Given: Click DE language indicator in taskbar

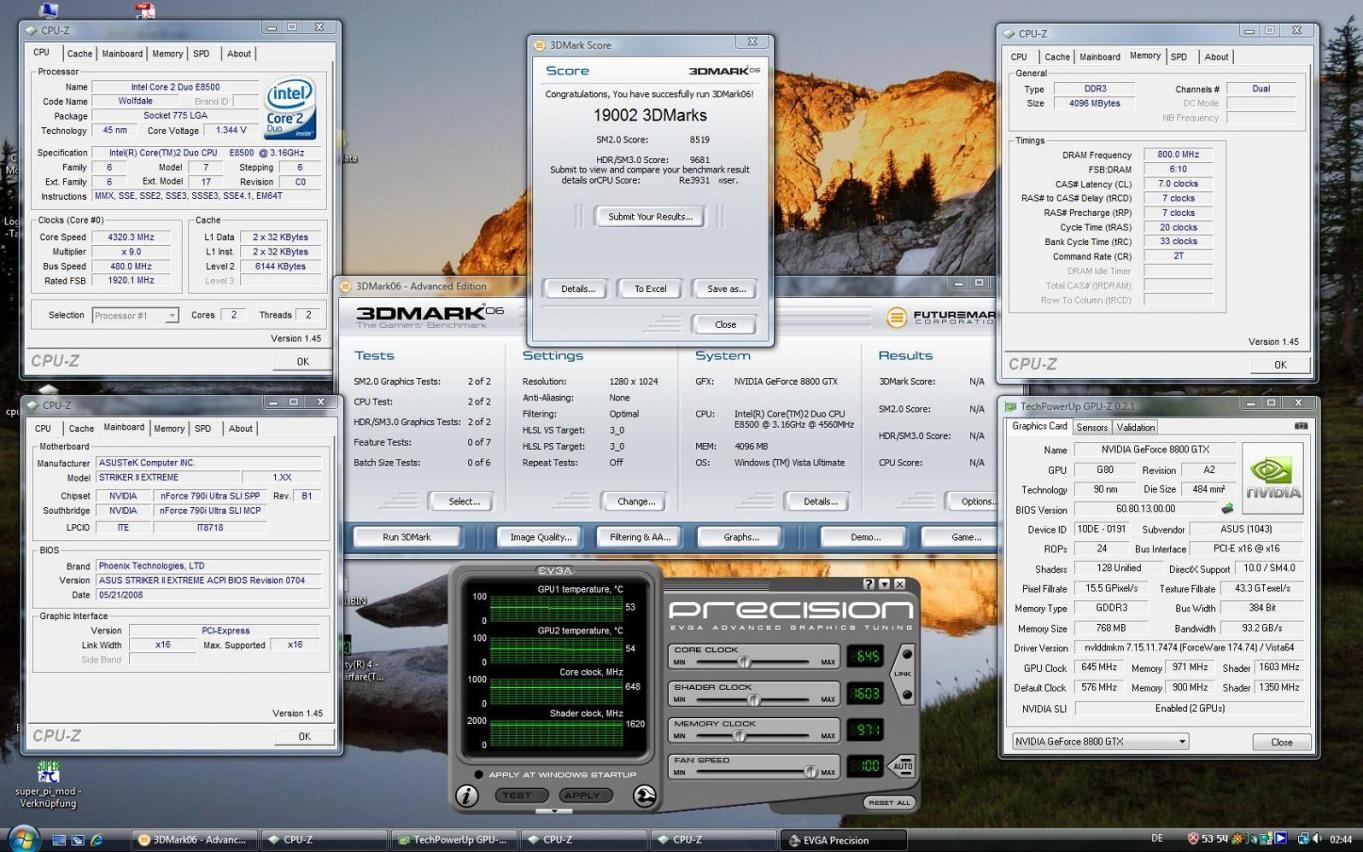Looking at the screenshot, I should click(x=1157, y=839).
